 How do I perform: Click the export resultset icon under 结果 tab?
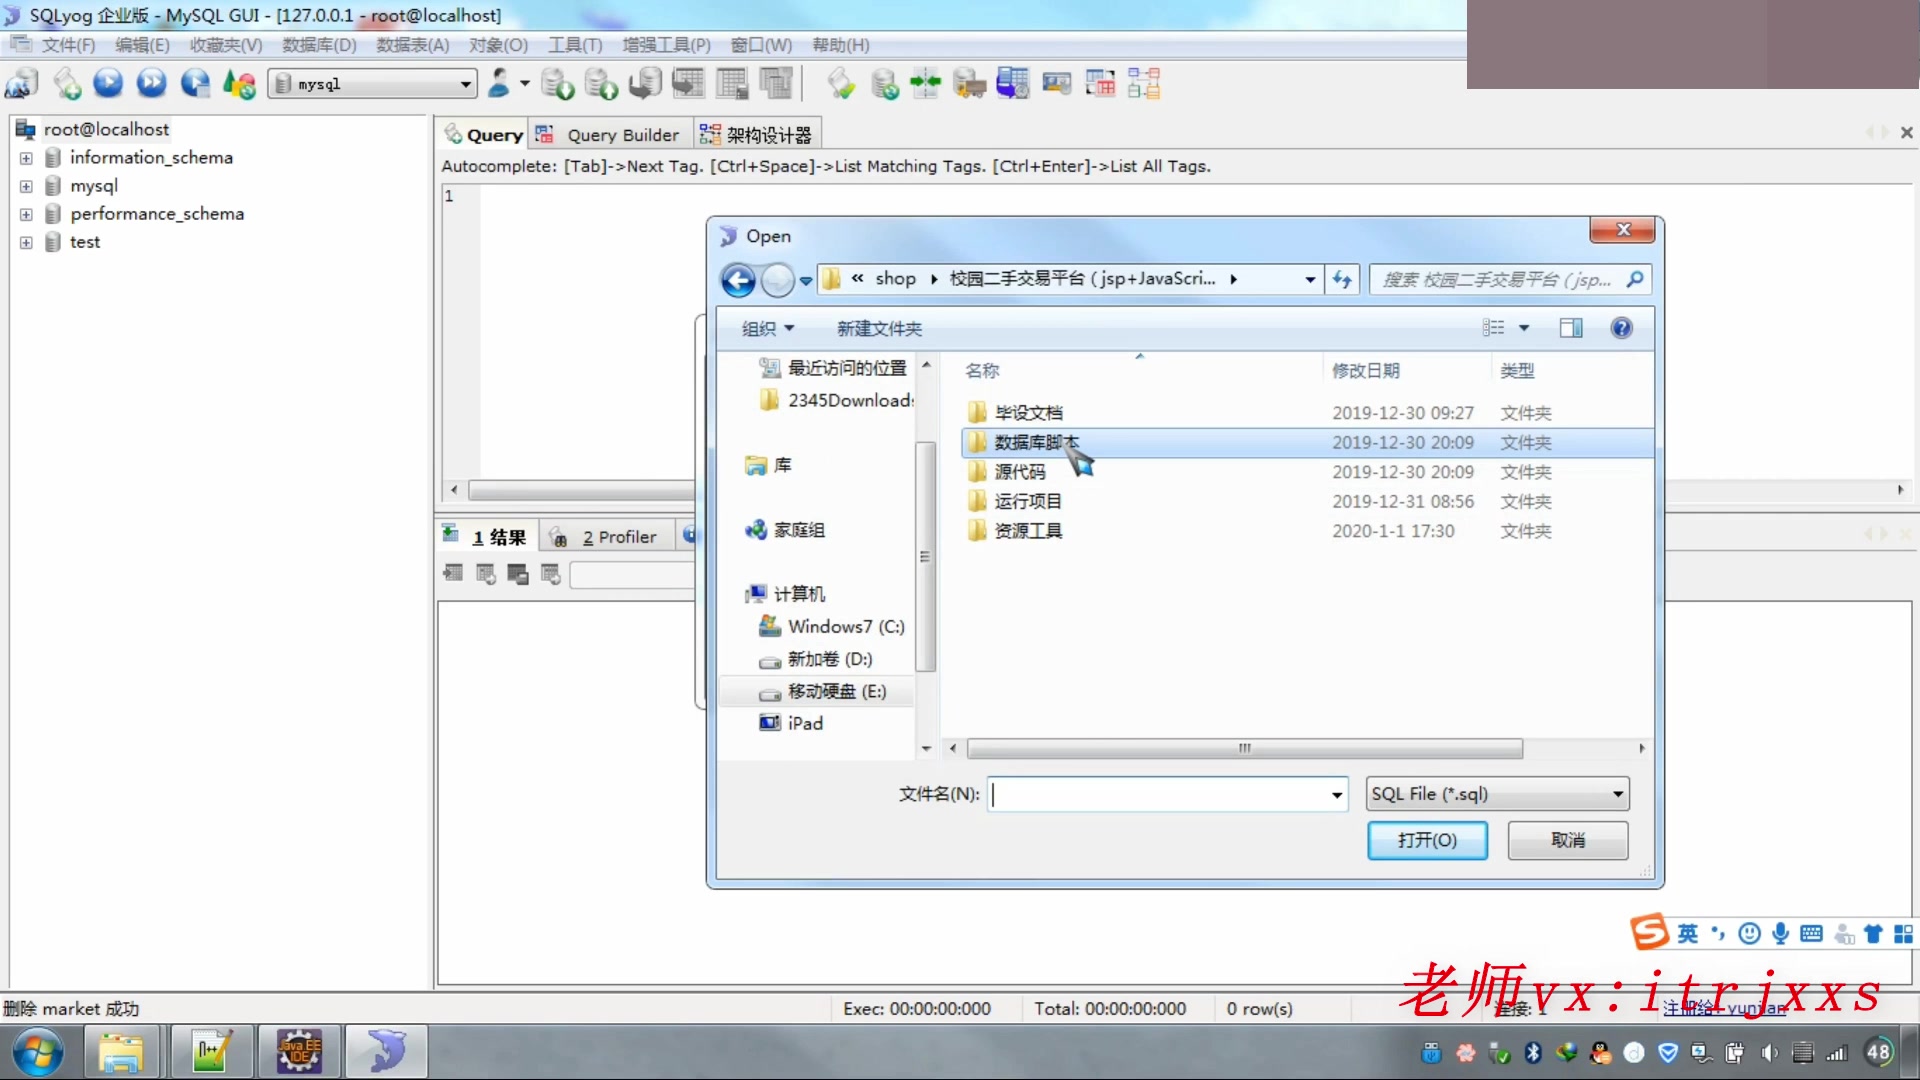pyautogui.click(x=486, y=573)
